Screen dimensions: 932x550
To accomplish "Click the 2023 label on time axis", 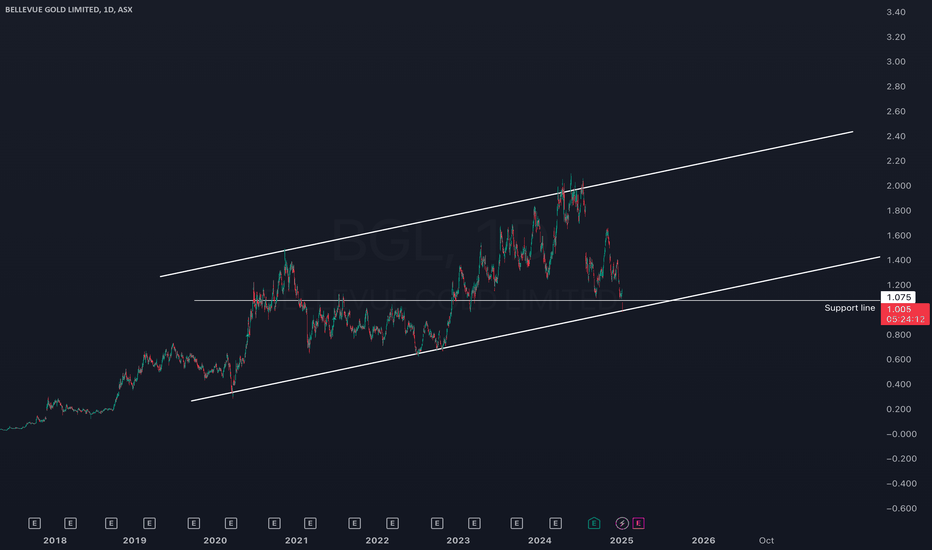I will click(458, 540).
